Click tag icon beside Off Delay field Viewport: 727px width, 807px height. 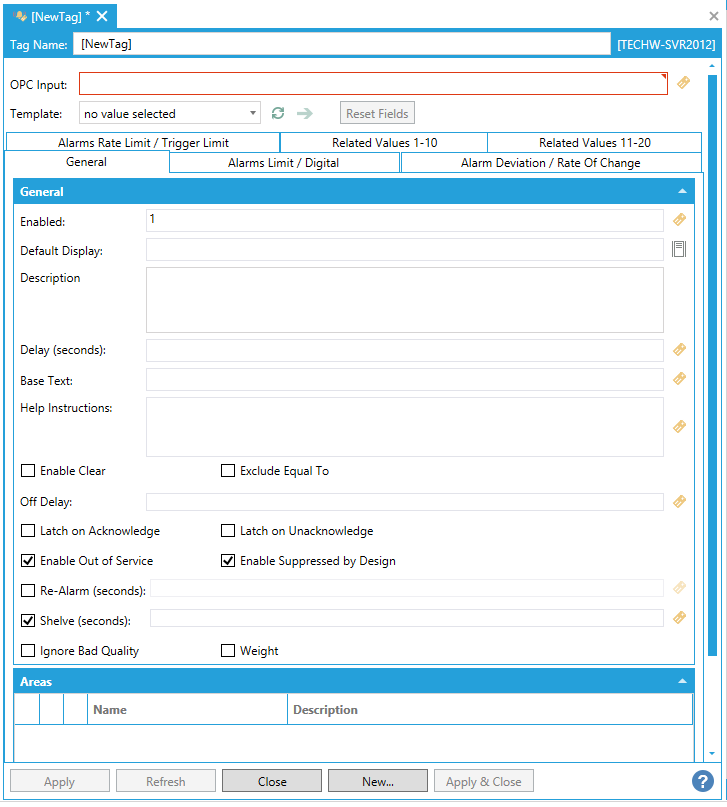pos(679,502)
